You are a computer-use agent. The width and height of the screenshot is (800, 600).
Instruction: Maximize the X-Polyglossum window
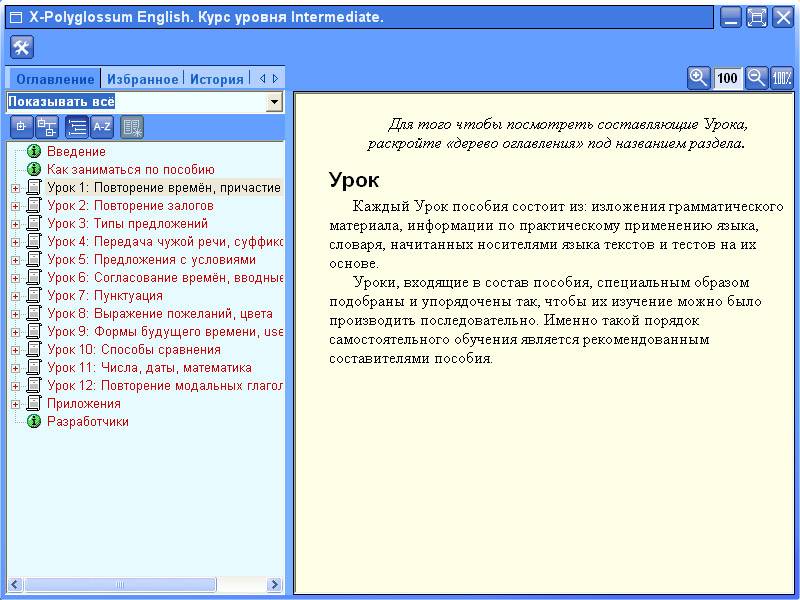tap(757, 17)
